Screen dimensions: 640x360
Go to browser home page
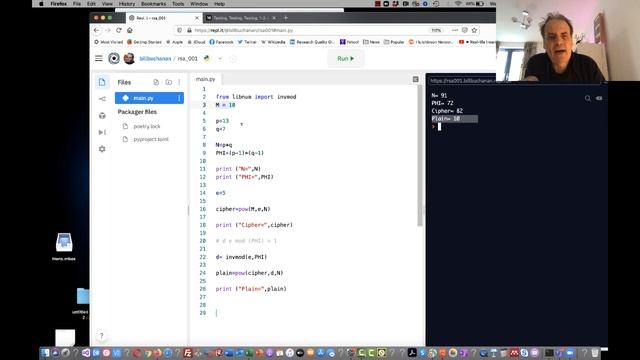coord(130,30)
